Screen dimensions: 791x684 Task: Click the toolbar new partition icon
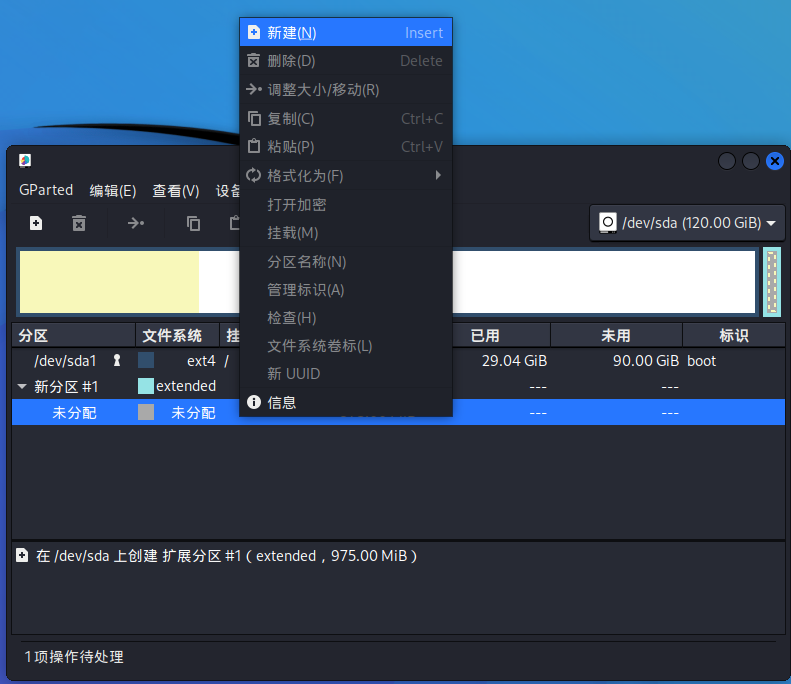point(36,223)
